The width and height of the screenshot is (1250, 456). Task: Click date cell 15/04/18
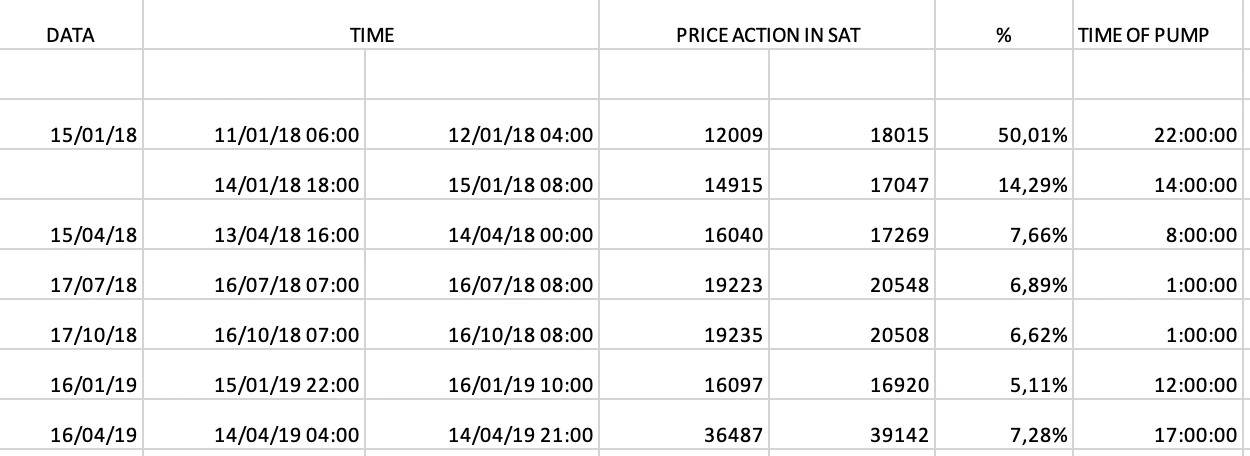[x=70, y=235]
